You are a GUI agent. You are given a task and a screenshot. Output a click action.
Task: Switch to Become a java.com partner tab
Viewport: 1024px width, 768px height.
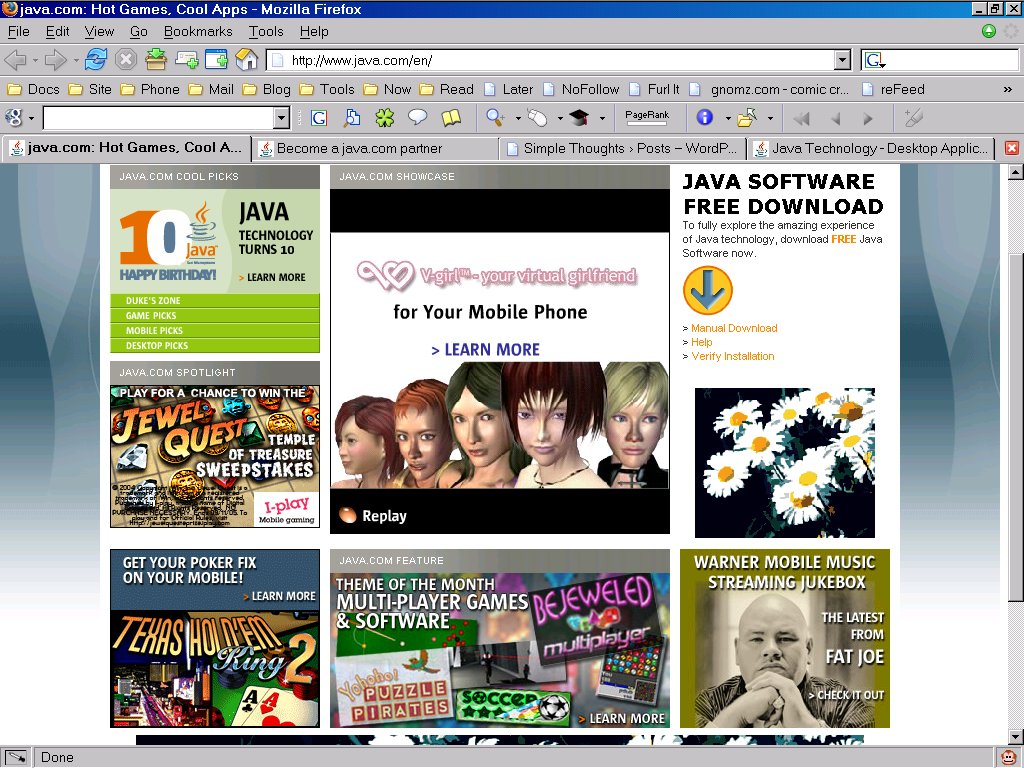point(375,148)
